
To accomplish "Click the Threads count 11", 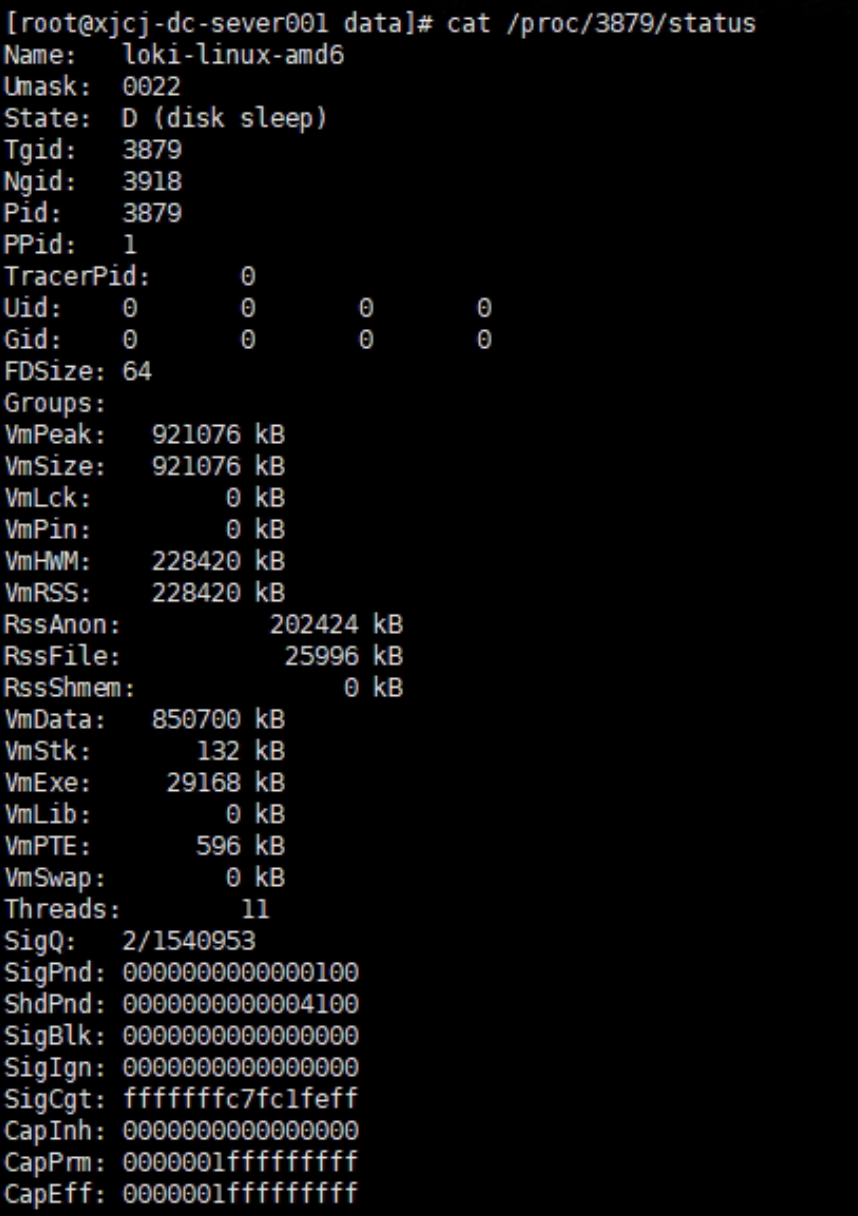I will [x=255, y=910].
